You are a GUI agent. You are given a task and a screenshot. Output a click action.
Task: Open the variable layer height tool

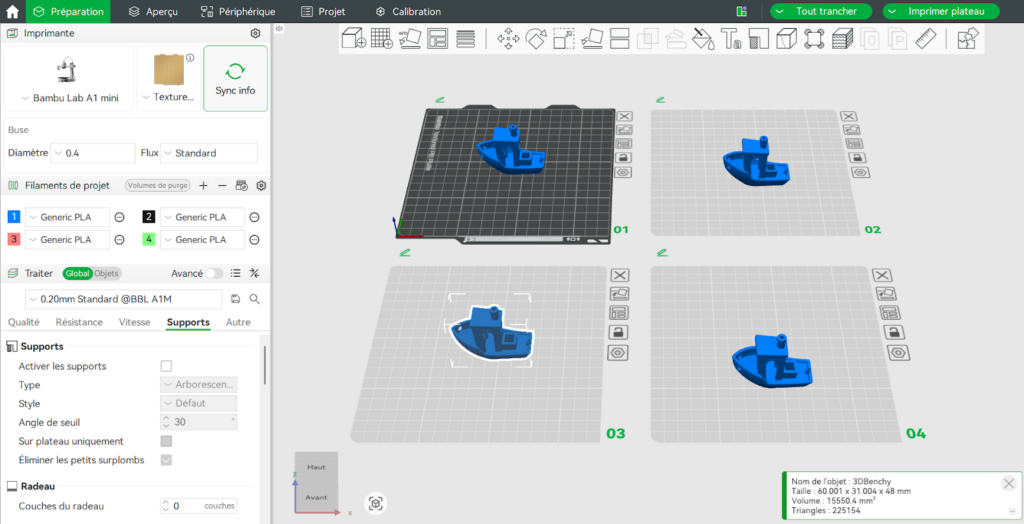click(x=466, y=39)
